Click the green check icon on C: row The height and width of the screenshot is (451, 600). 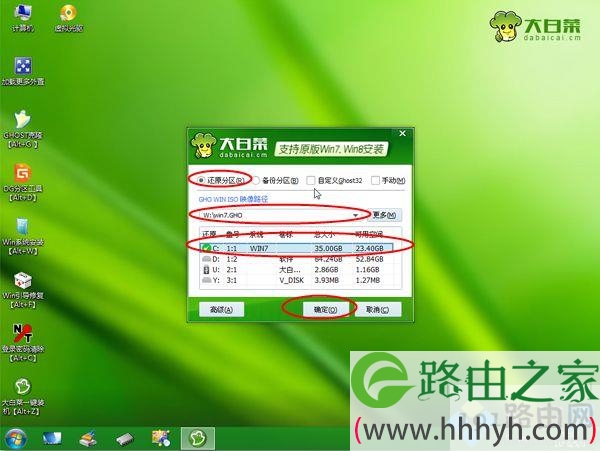coord(207,248)
